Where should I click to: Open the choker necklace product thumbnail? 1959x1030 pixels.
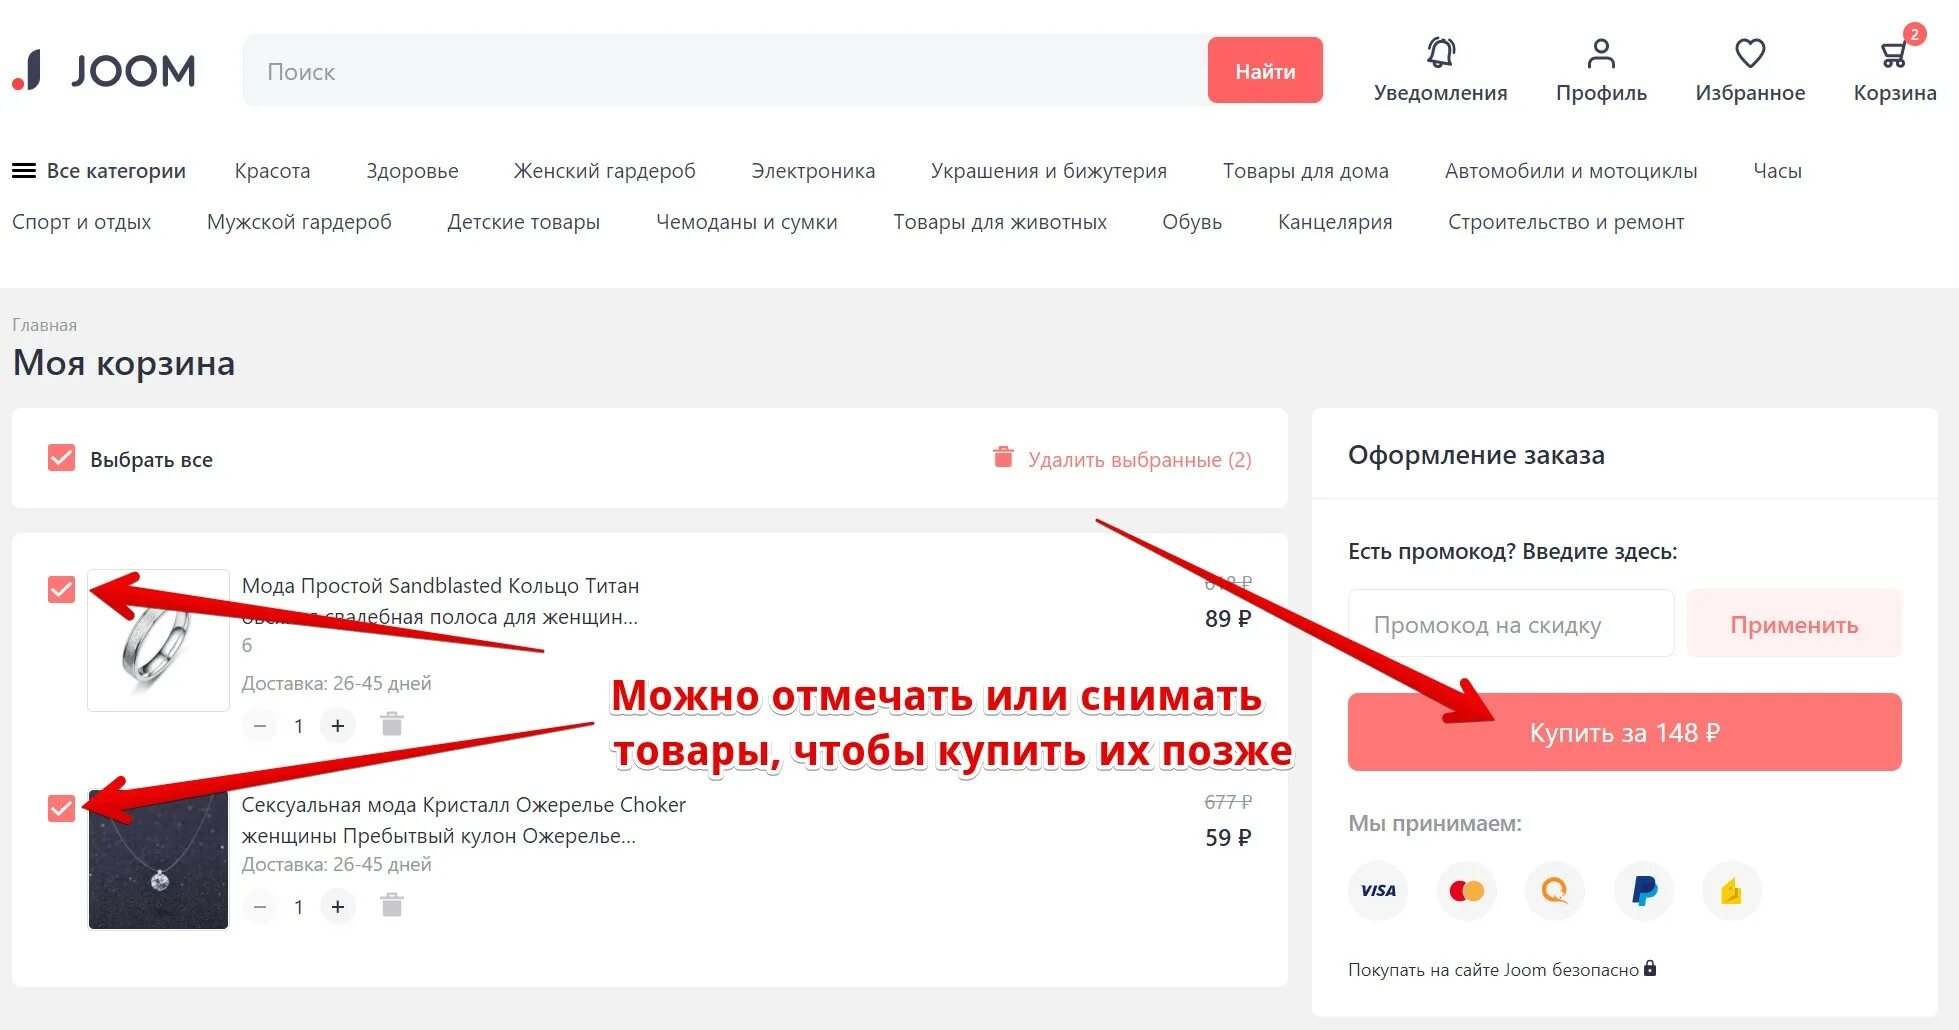click(x=158, y=859)
